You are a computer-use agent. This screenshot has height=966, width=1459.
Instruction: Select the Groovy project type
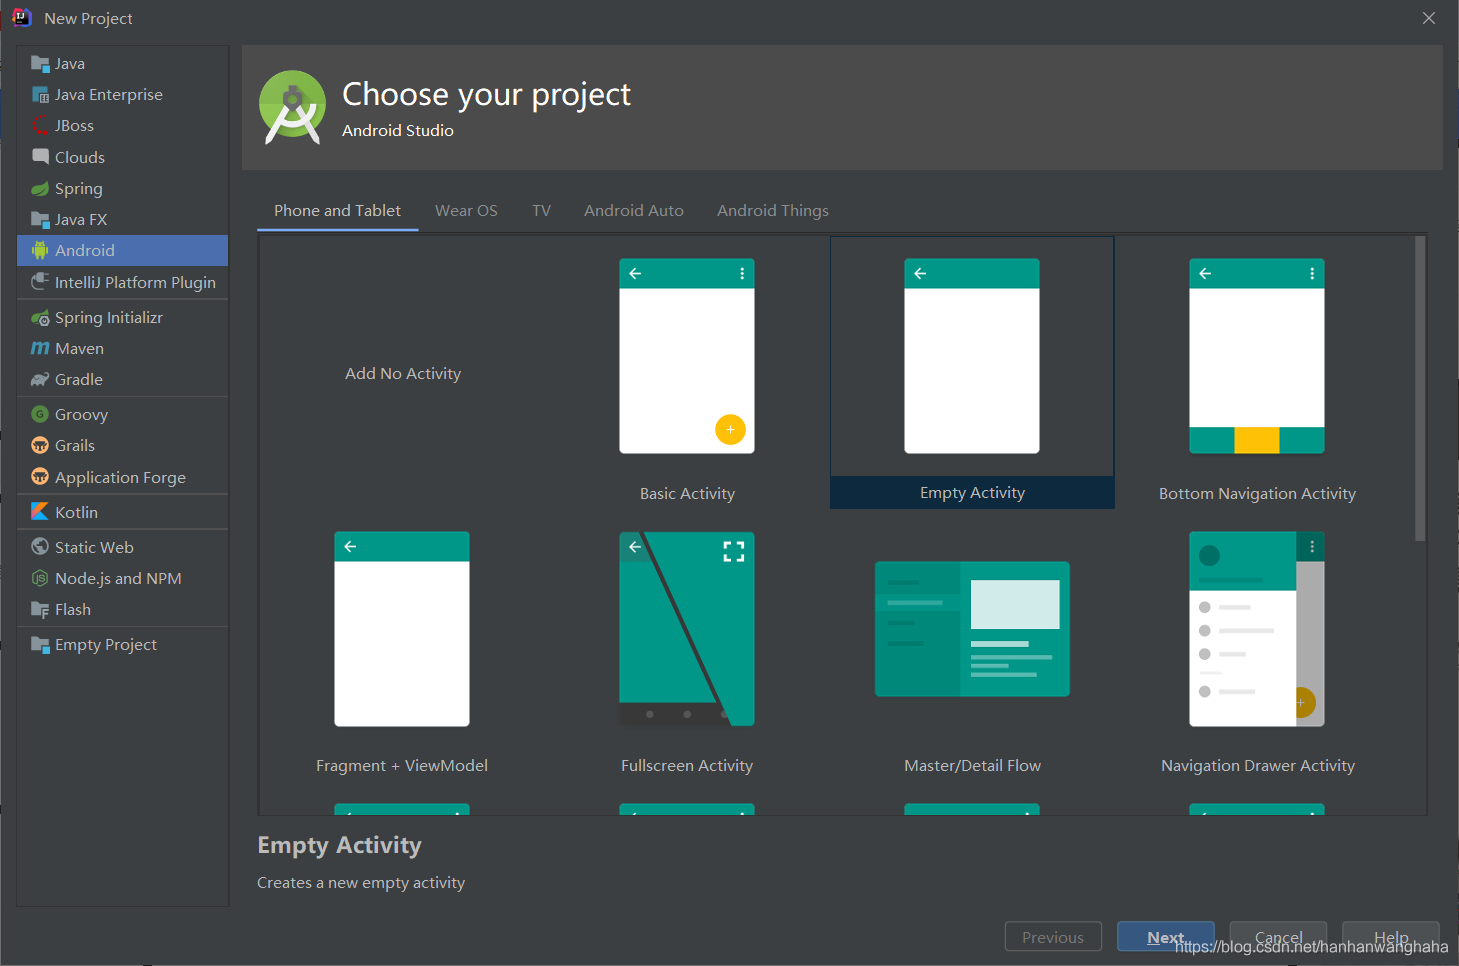pos(81,413)
